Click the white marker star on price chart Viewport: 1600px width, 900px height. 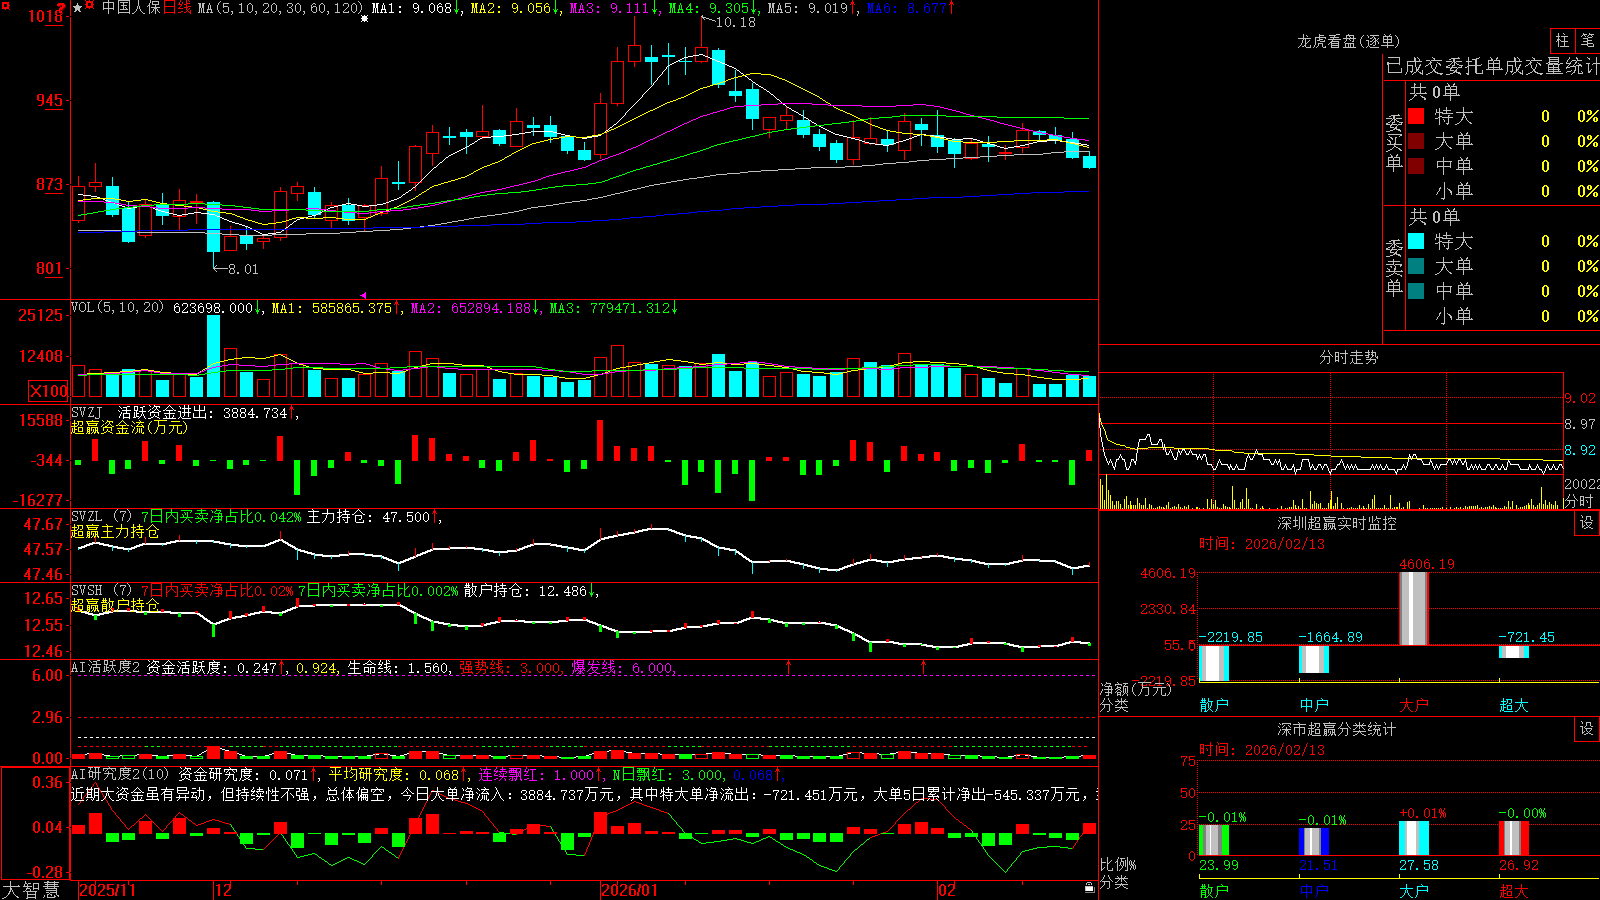click(364, 18)
